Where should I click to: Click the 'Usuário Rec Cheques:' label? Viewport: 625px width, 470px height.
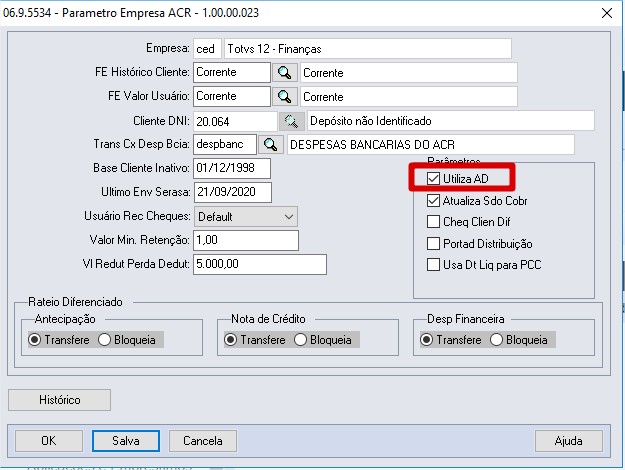(x=137, y=216)
